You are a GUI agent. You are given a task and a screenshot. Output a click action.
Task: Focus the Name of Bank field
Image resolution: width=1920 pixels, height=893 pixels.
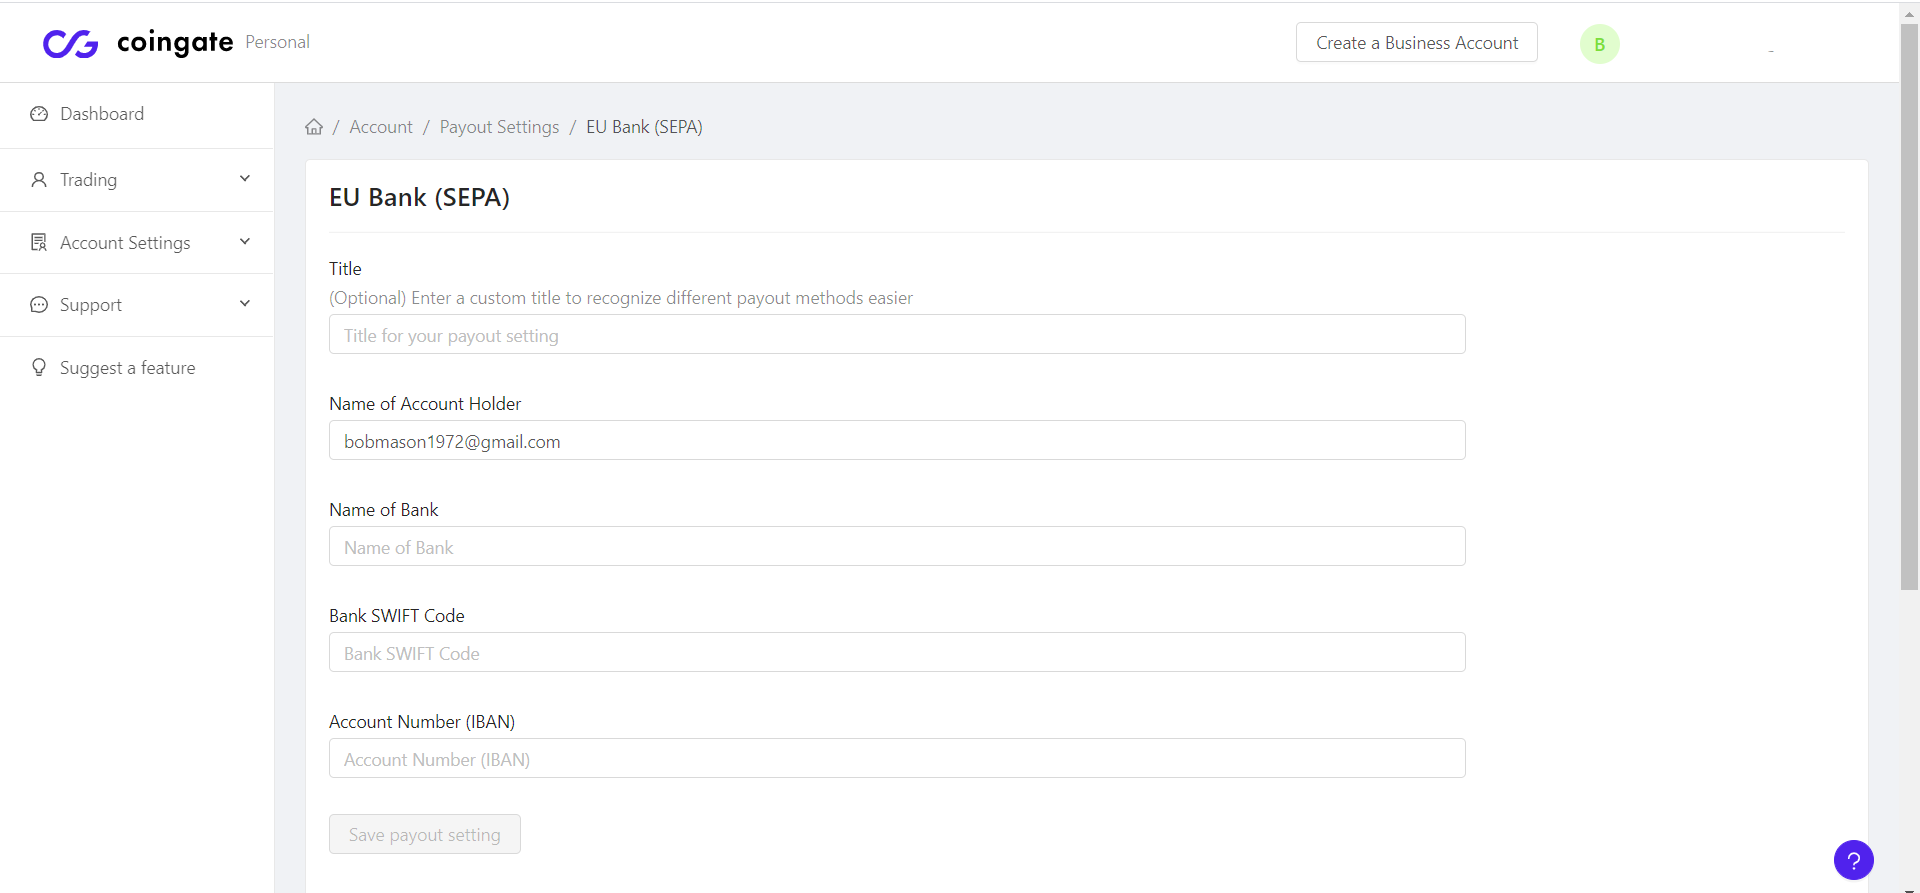897,547
